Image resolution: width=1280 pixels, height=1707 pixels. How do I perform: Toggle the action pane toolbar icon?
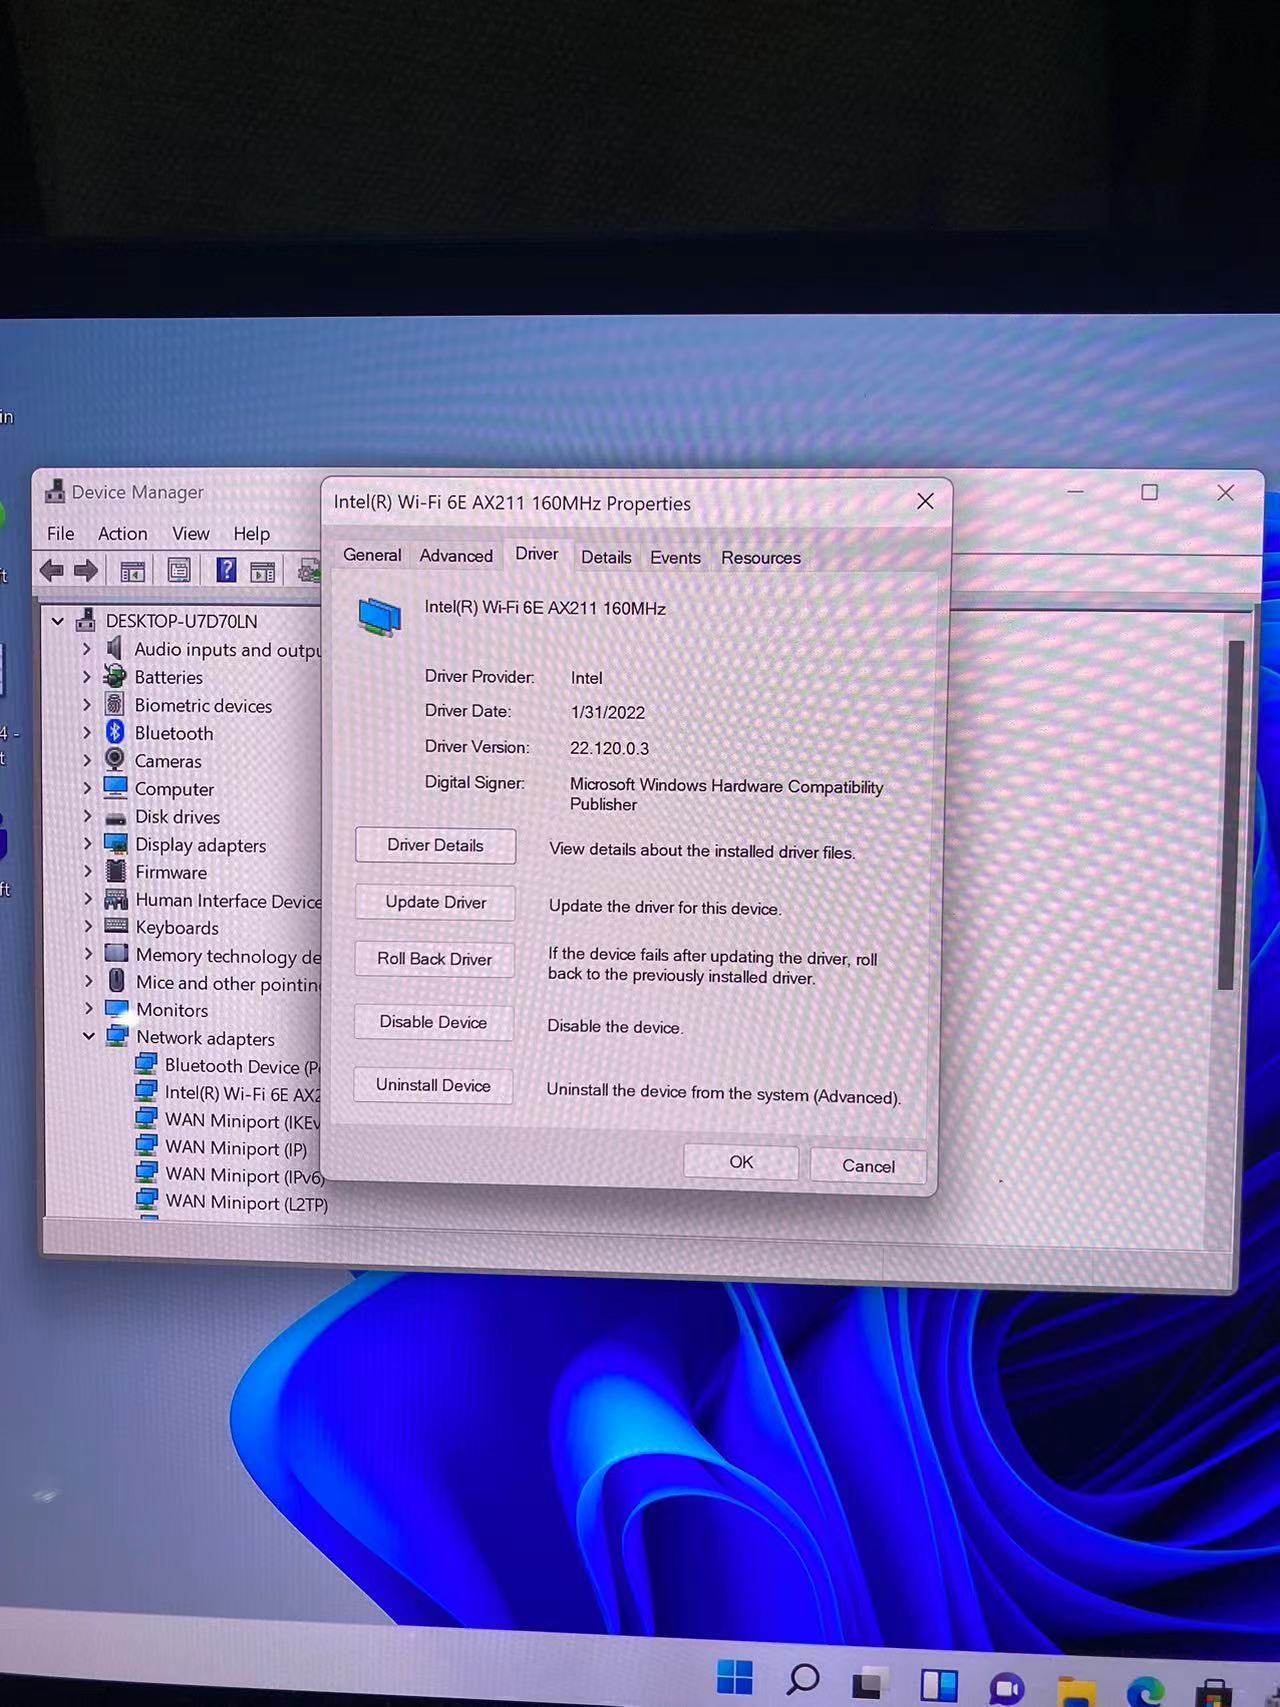(263, 572)
